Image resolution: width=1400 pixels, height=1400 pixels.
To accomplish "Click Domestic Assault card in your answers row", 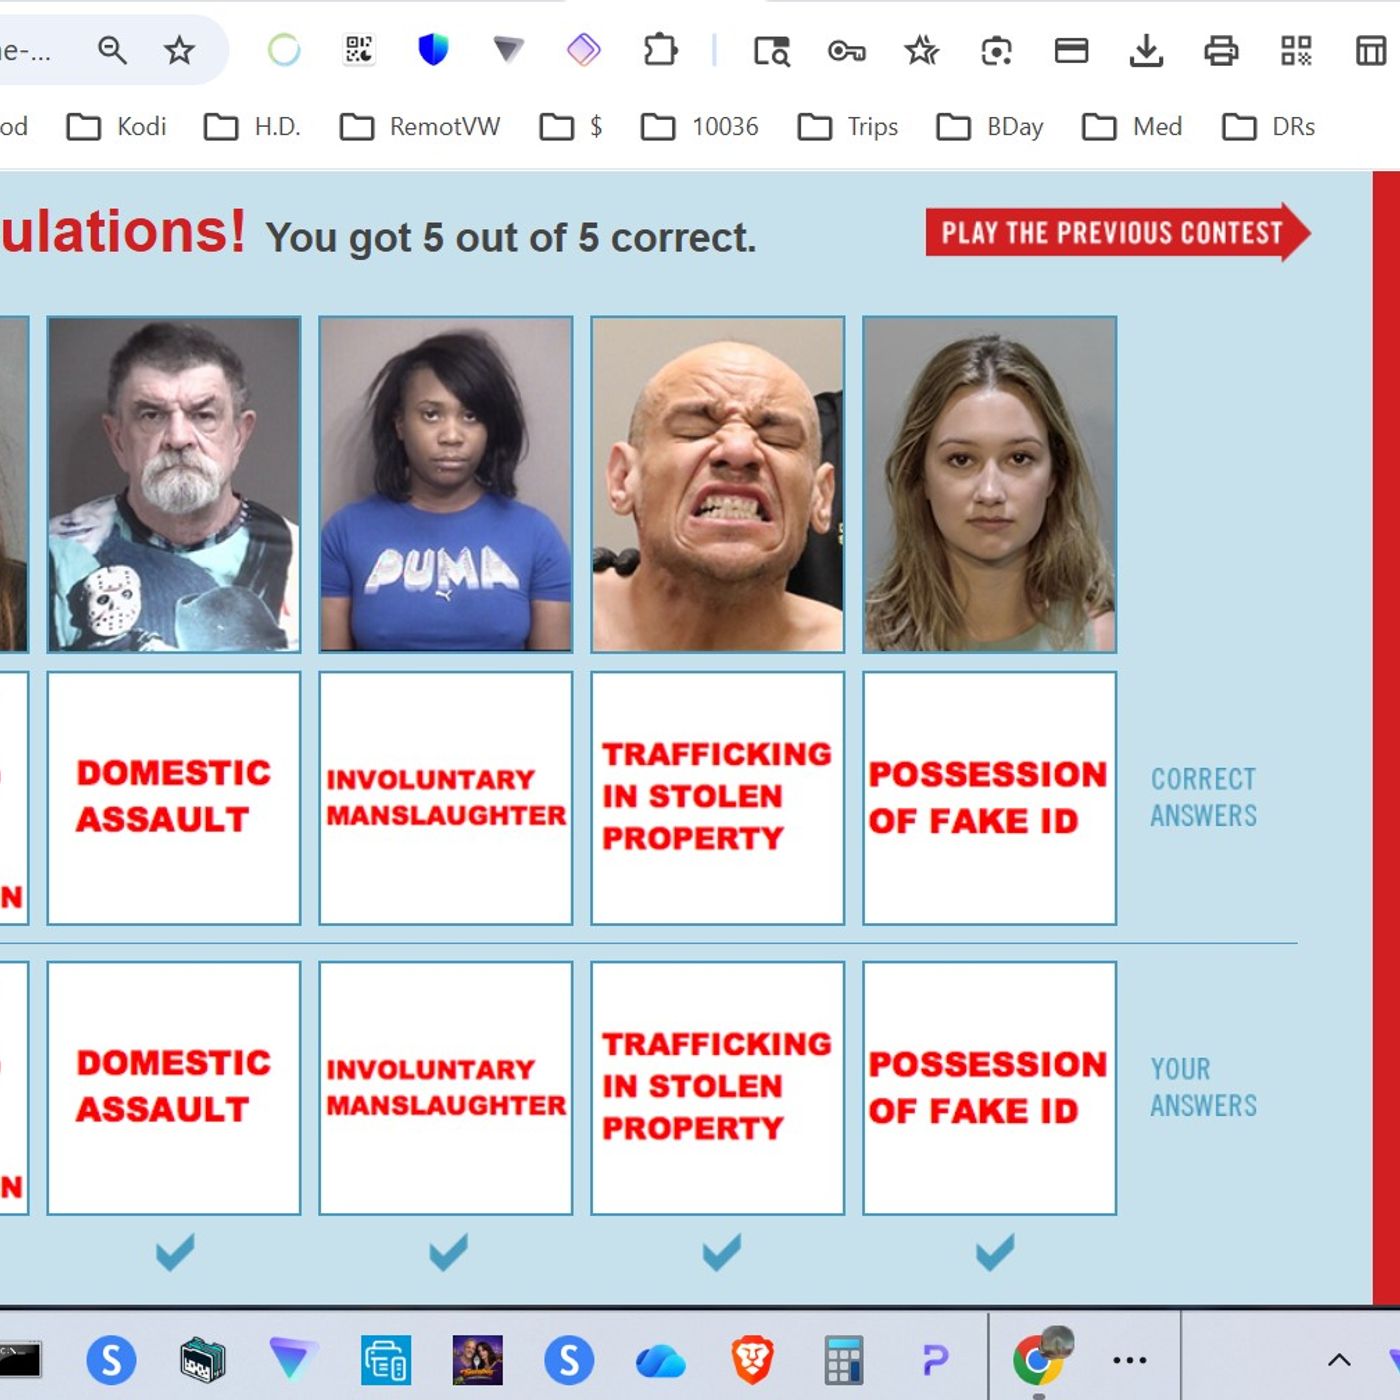I will 174,1088.
